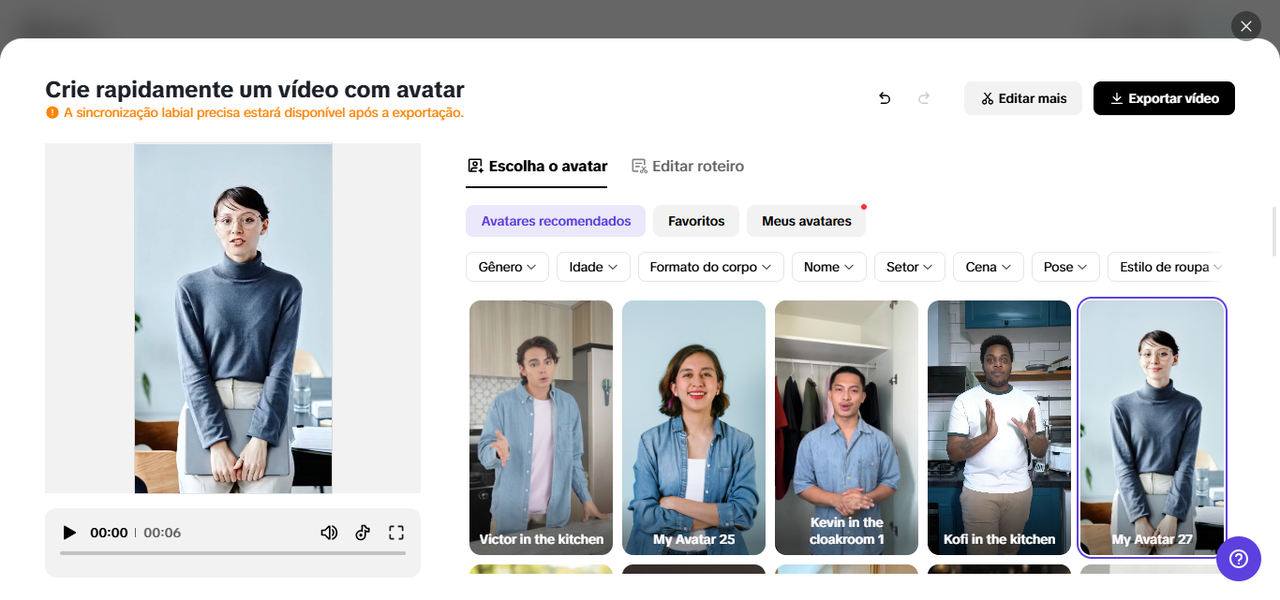Open the Meus avatares tab

[806, 221]
